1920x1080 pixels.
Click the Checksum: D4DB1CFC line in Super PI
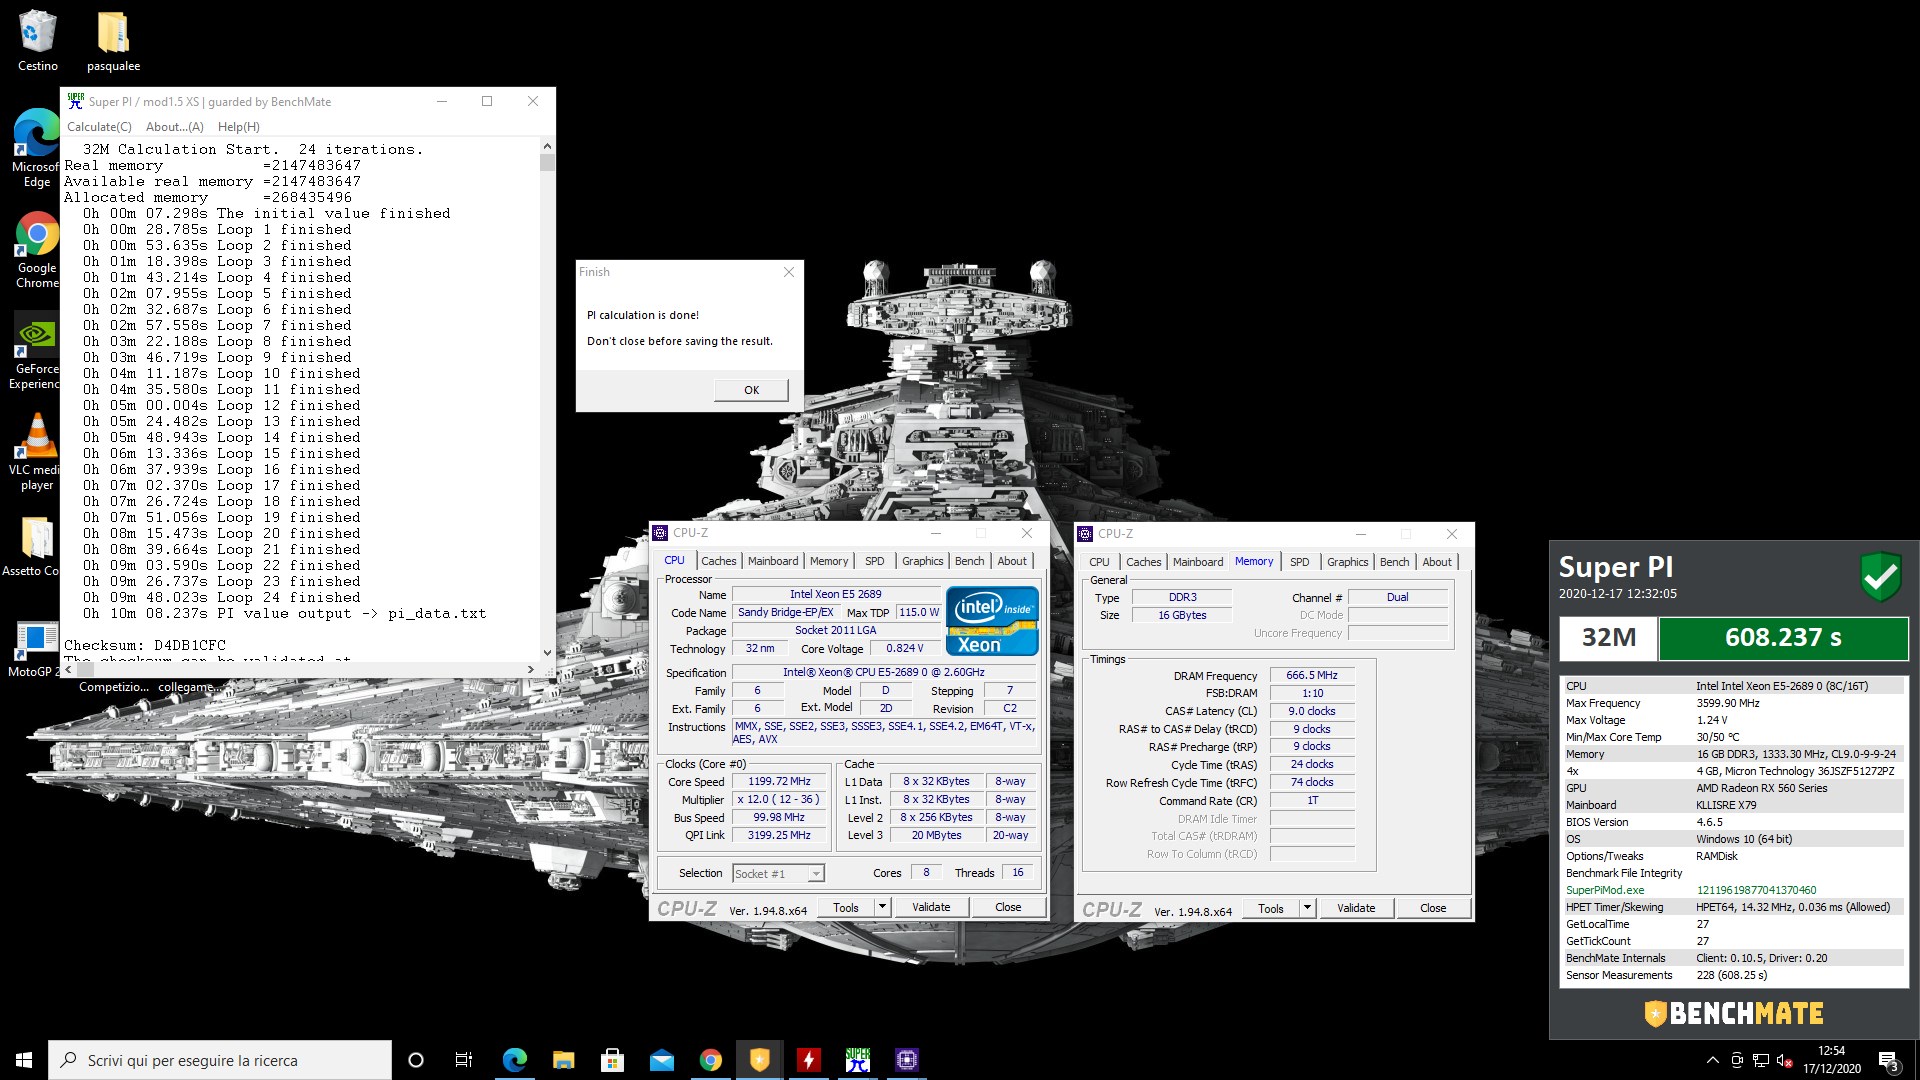click(x=145, y=645)
